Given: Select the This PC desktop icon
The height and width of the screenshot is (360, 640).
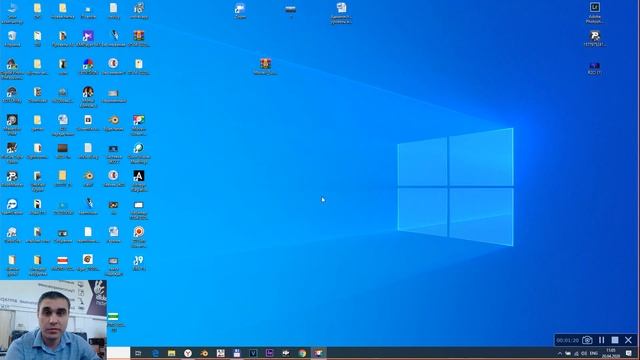Looking at the screenshot, I should pos(12,12).
